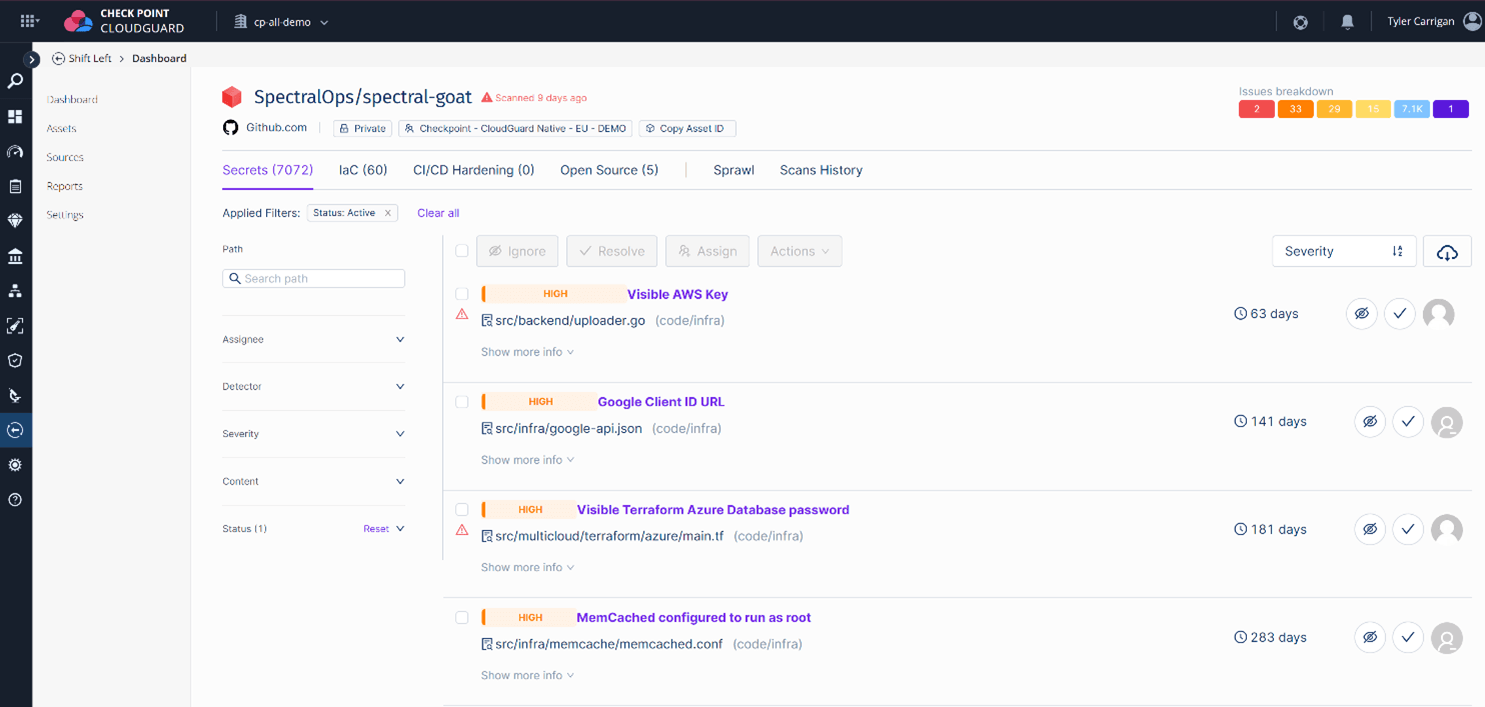1485x707 pixels.
Task: Click the blue 7.1K issues badge
Action: (x=1412, y=109)
